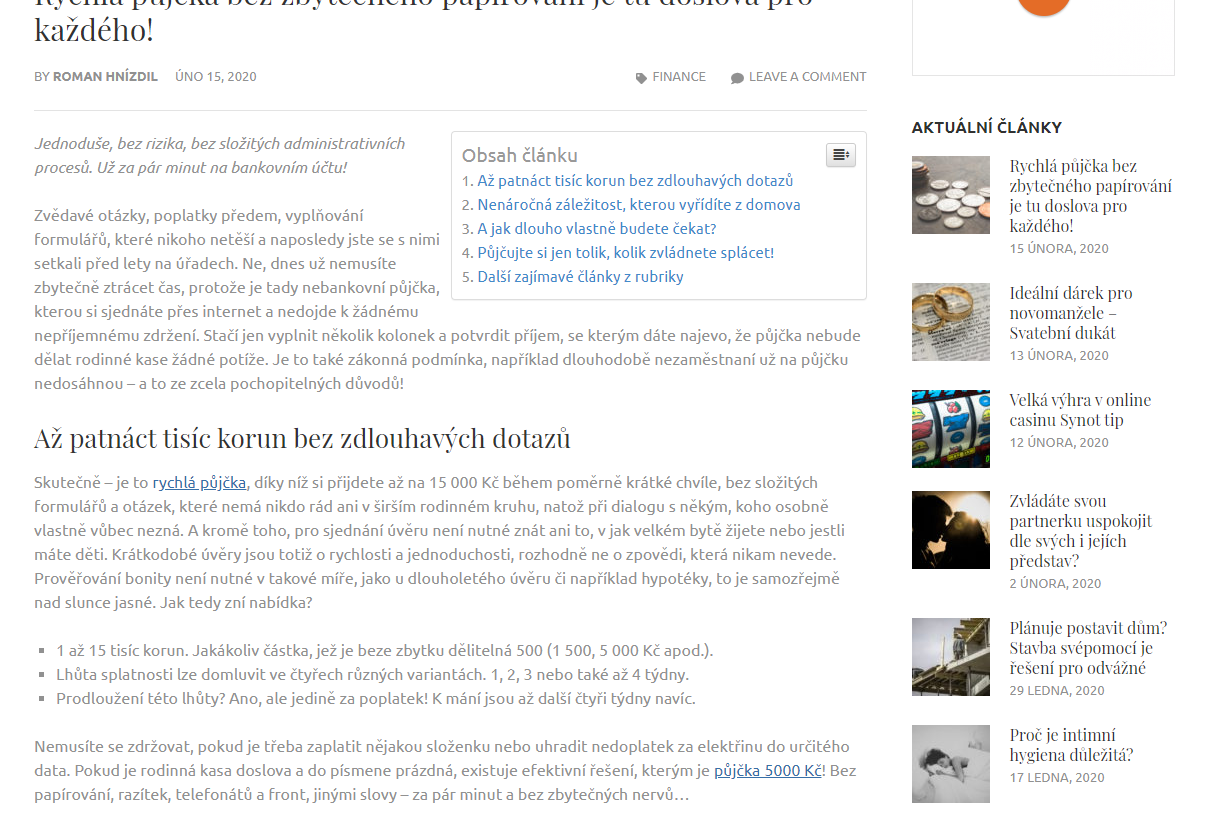Open coins thumbnail for Rychlá půjčka article
The height and width of the screenshot is (821, 1226).
point(951,195)
